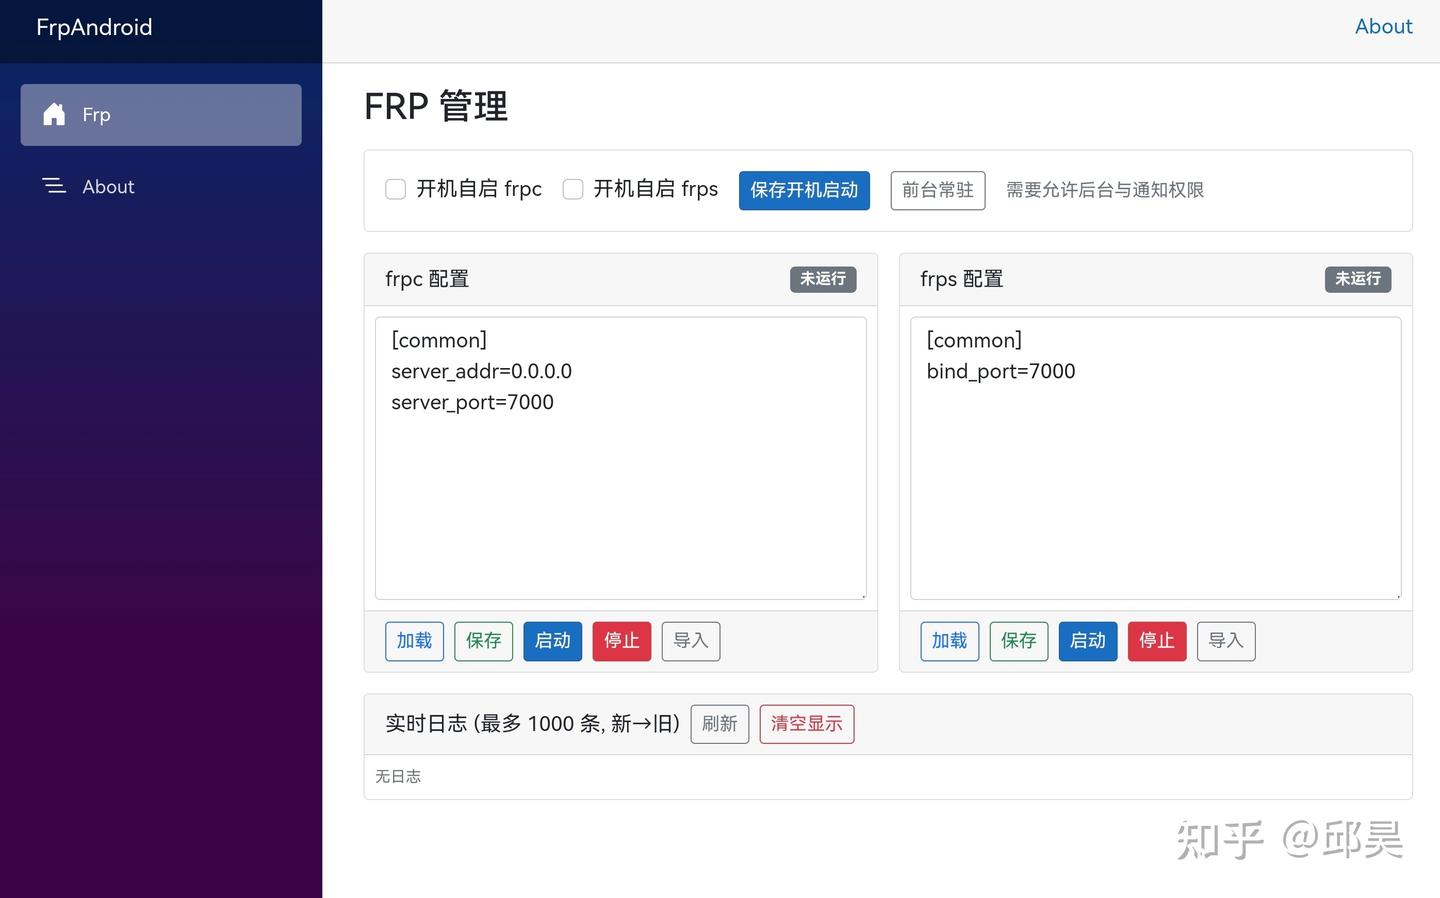Click 停止 under frpc config

tap(622, 641)
